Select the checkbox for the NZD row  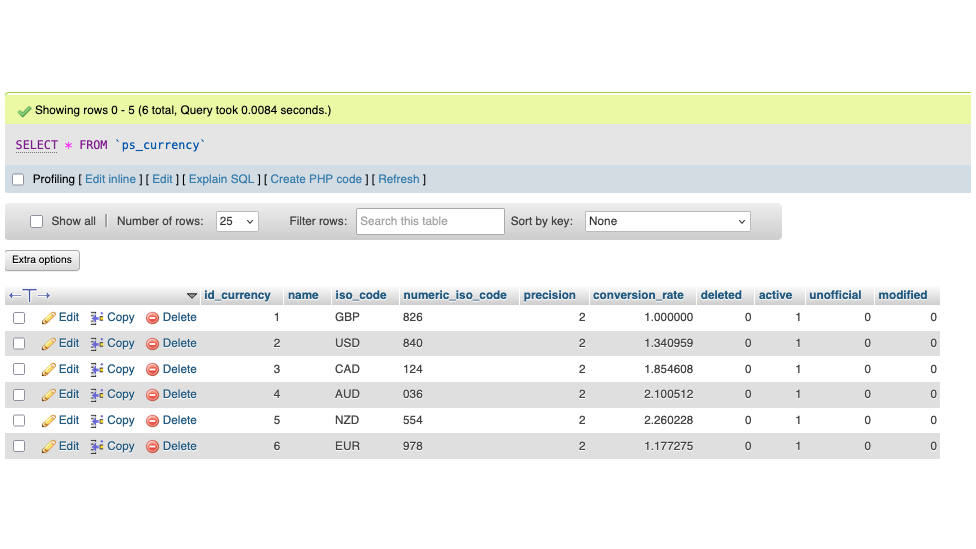click(19, 421)
